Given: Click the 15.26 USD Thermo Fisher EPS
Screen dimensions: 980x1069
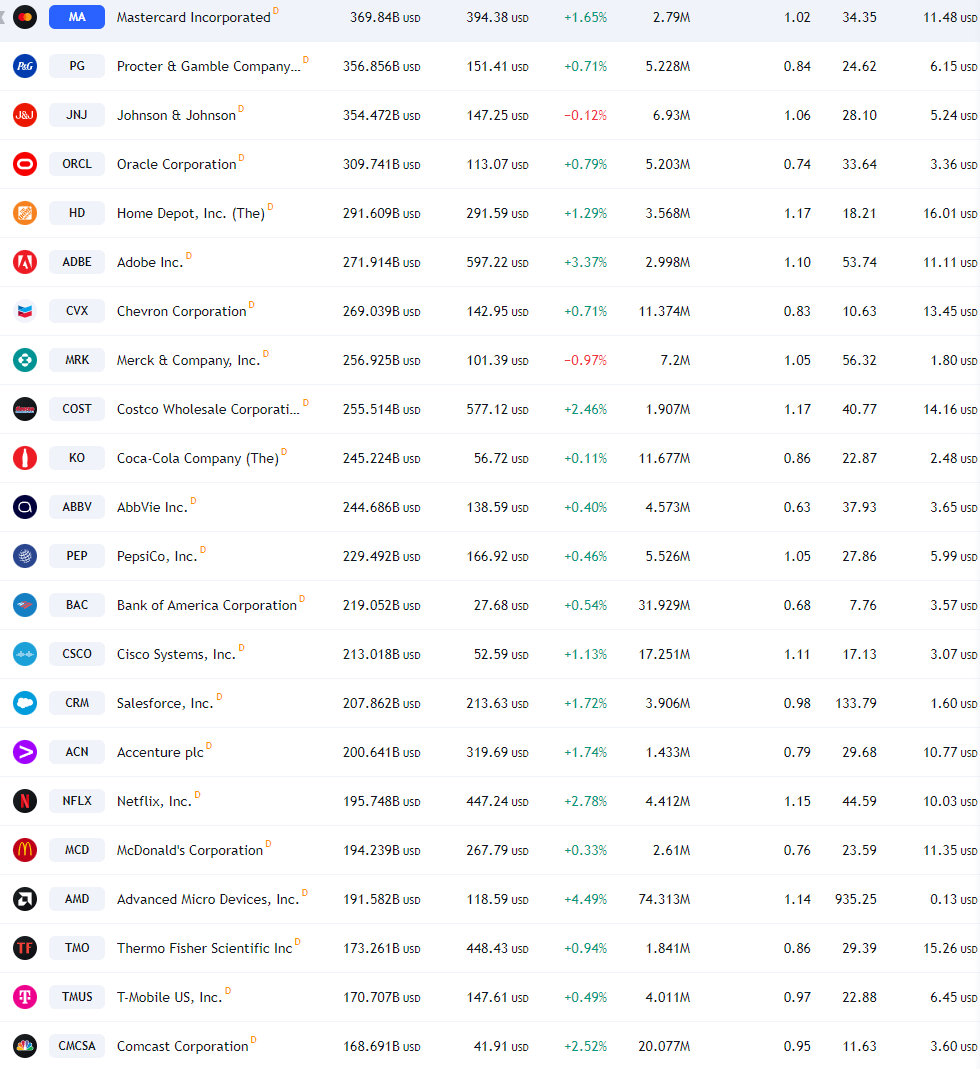Looking at the screenshot, I should click(x=950, y=948).
